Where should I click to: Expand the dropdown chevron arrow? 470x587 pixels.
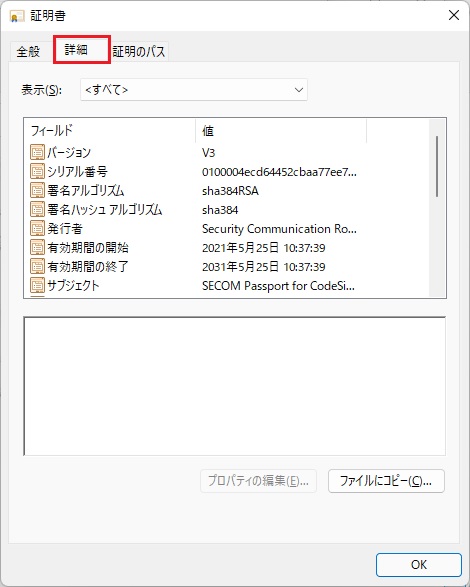coord(298,90)
